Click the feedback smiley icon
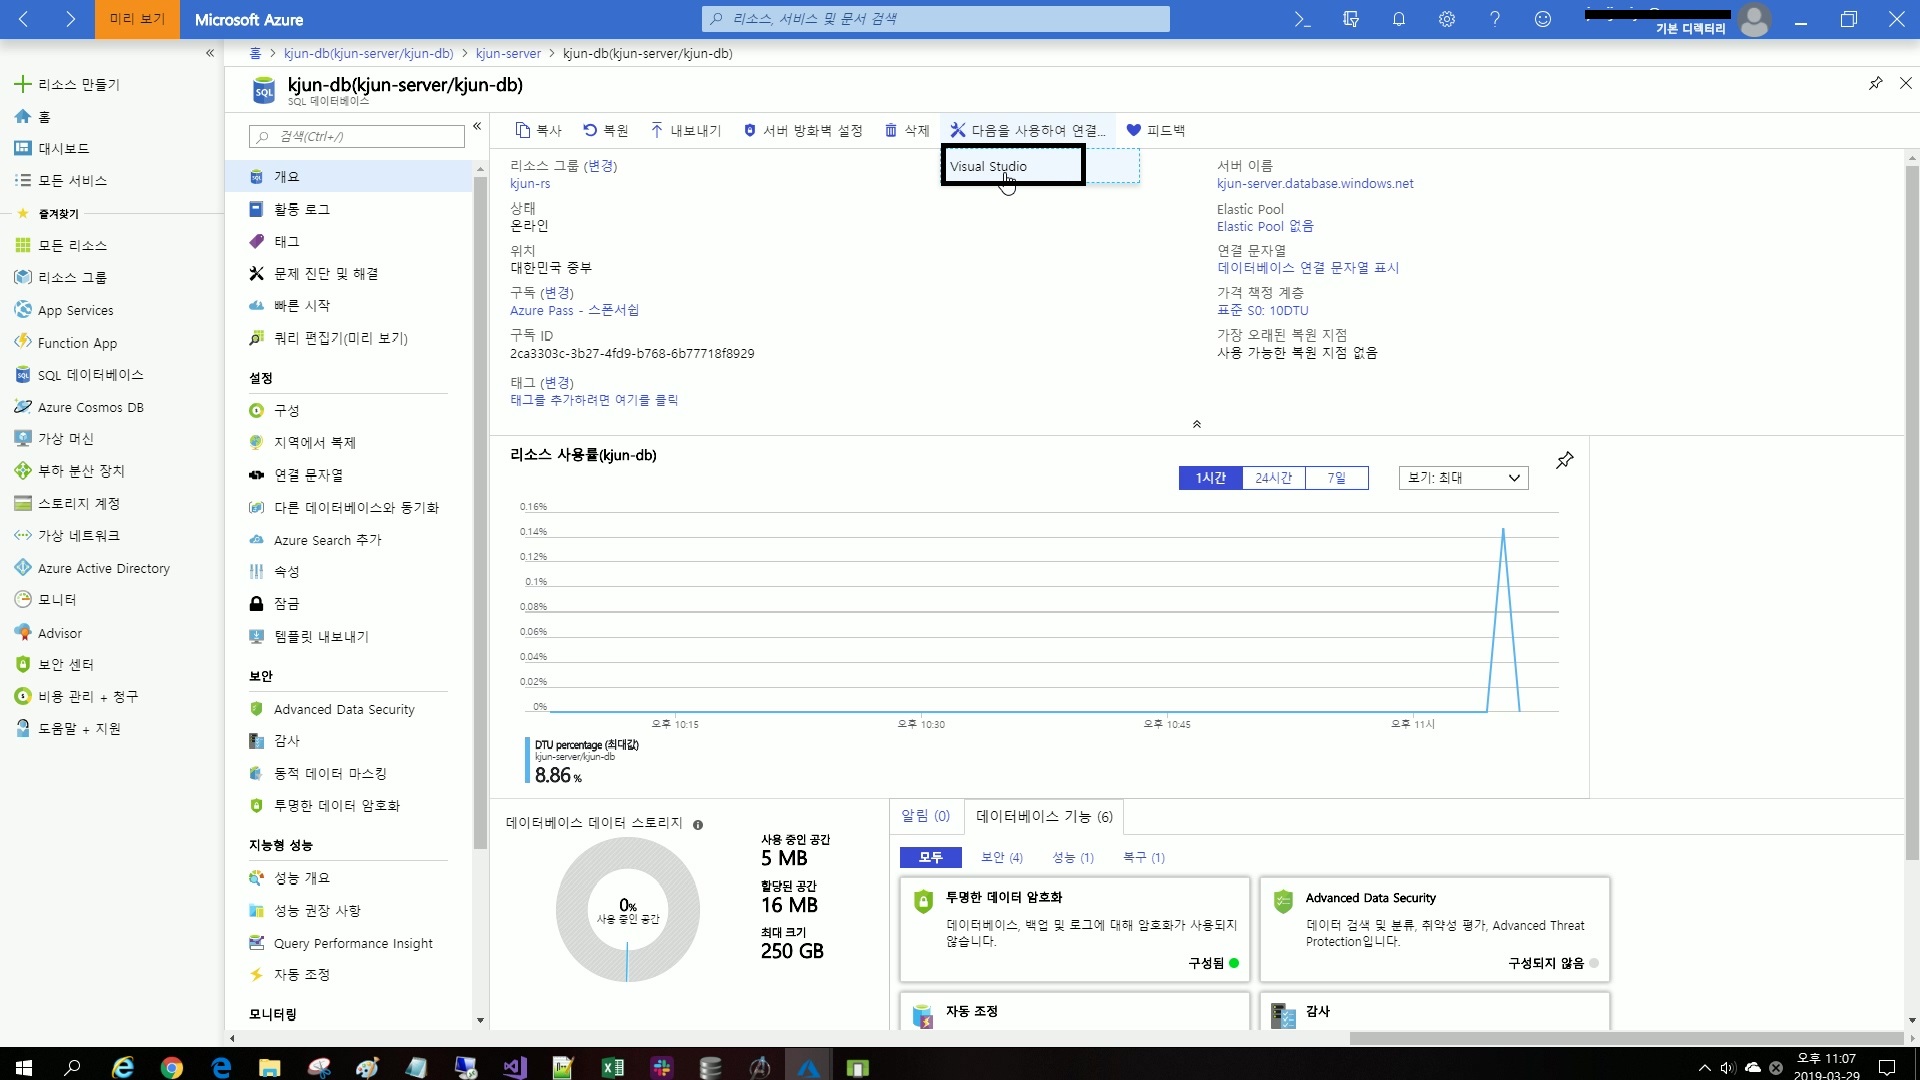Screen dimensions: 1920x1080 tap(1542, 19)
